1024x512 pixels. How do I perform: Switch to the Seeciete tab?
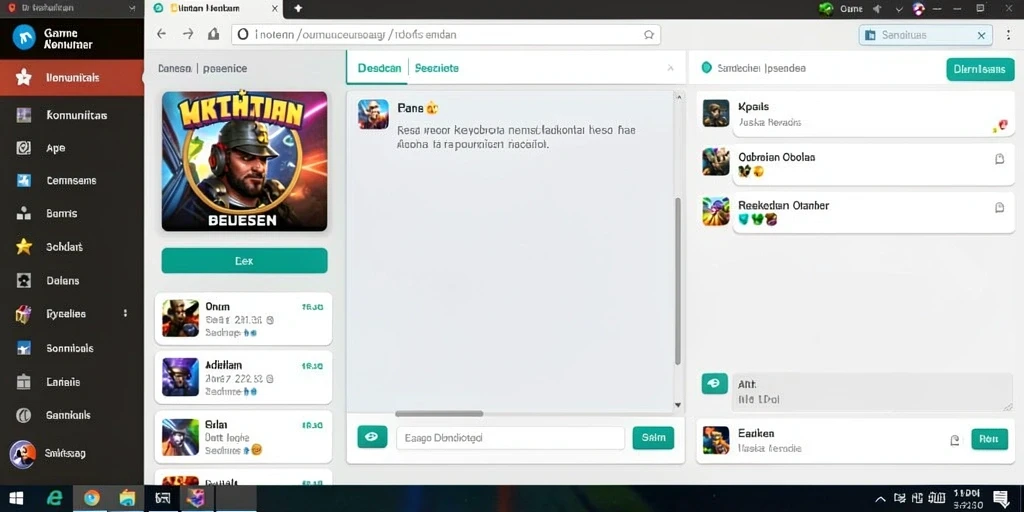coord(437,68)
